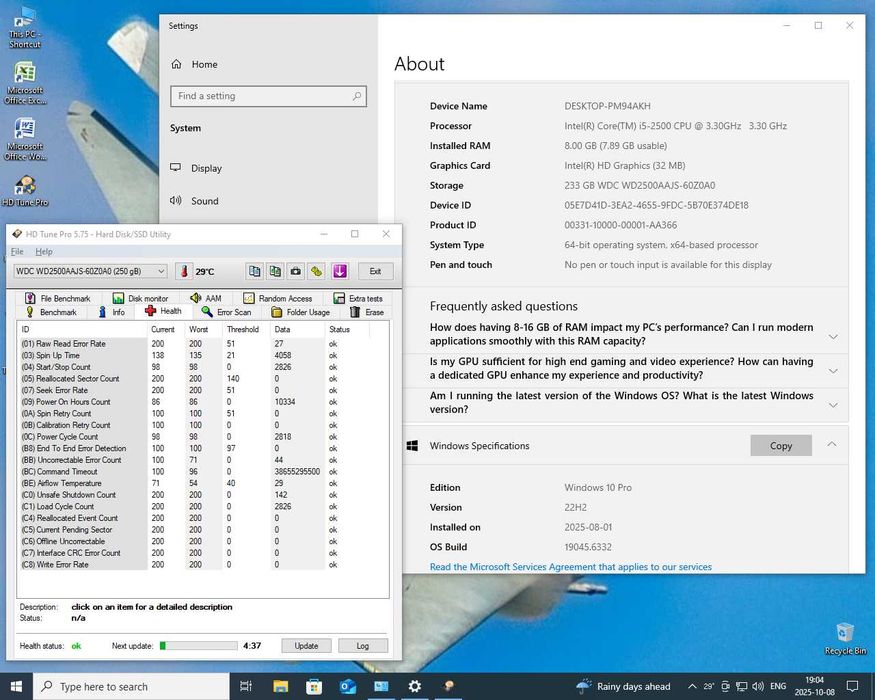Select the Info tab
875x700 pixels.
(x=112, y=312)
